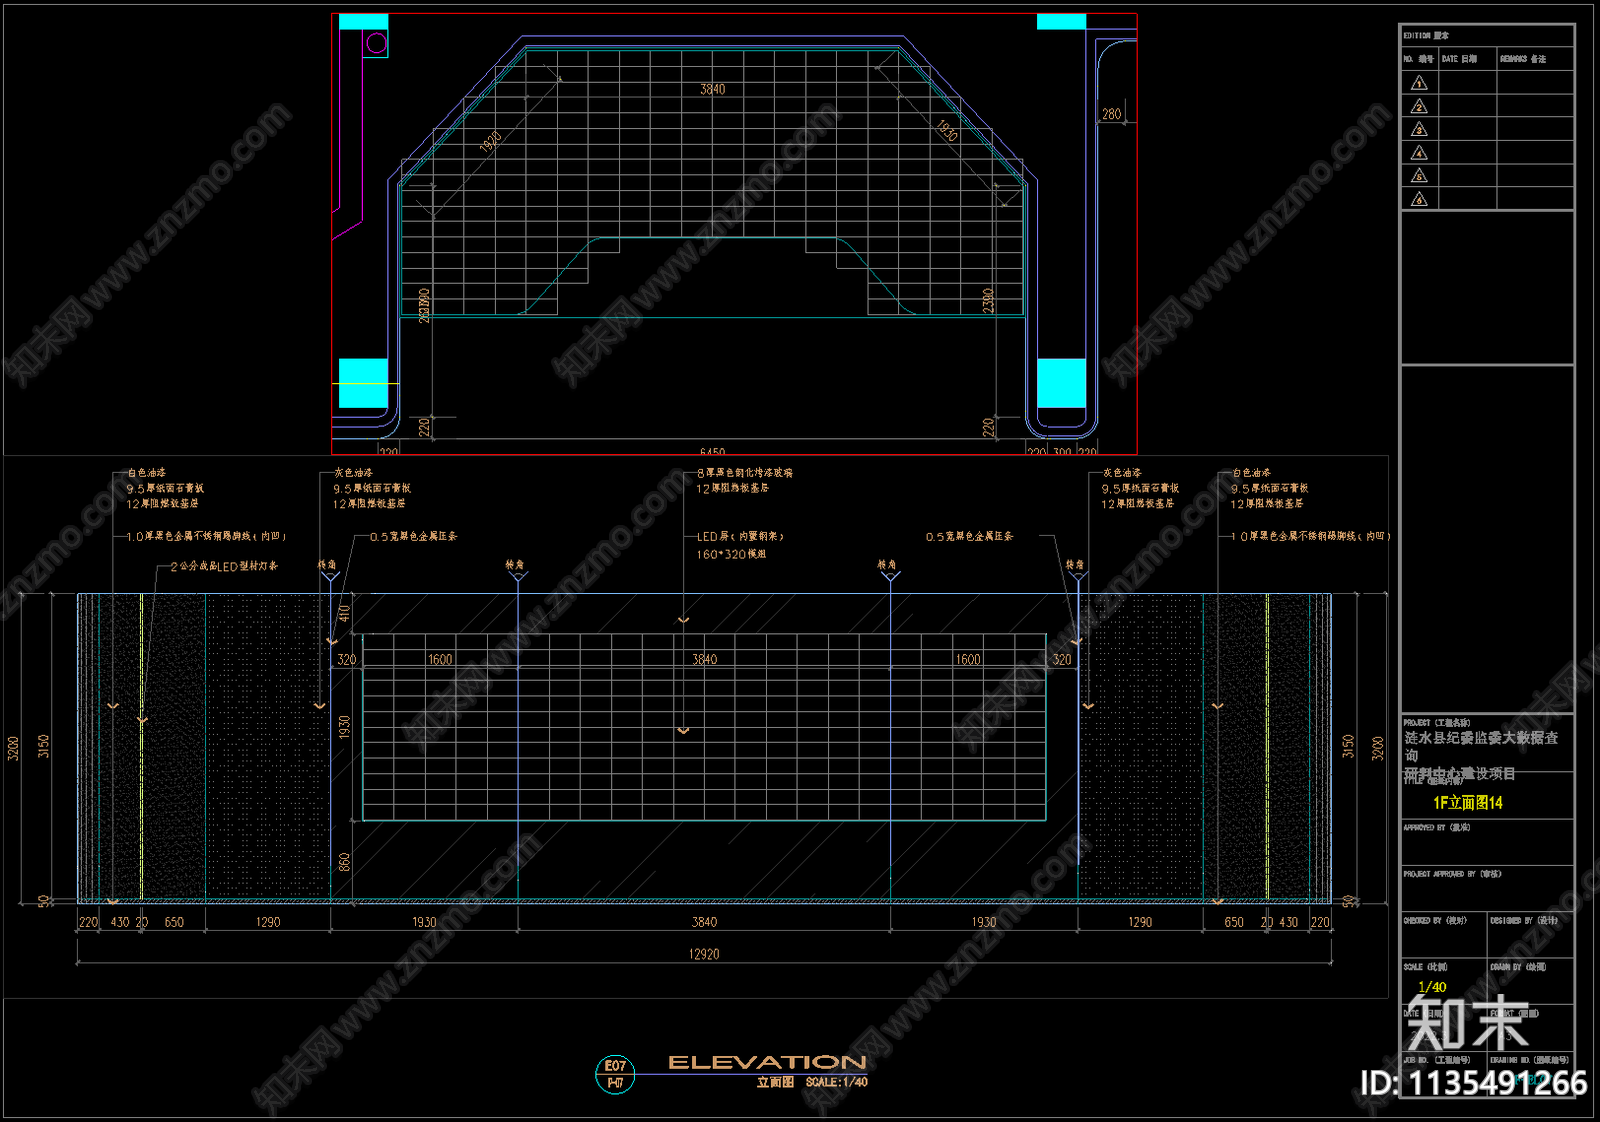1600x1122 pixels.
Task: Click the 860 vertical dimension
Action: (344, 861)
